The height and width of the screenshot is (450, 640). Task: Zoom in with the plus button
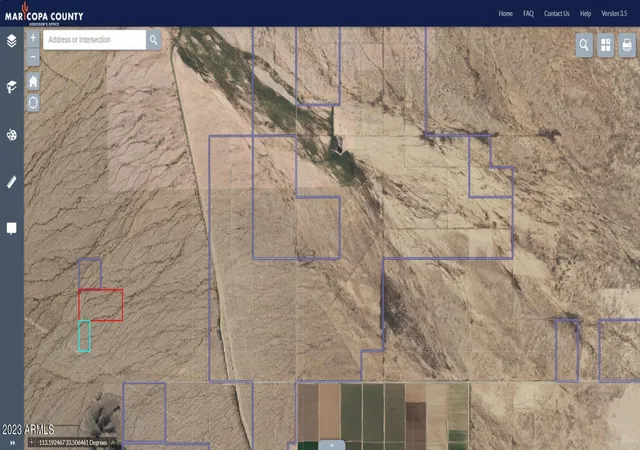(33, 38)
